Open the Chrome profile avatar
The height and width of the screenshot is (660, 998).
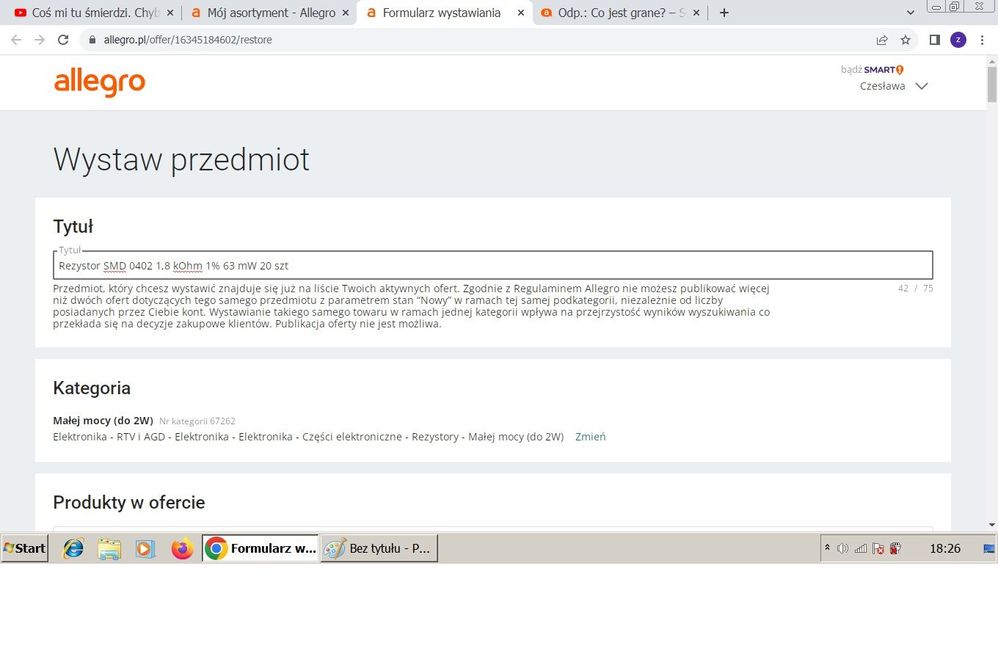(958, 40)
